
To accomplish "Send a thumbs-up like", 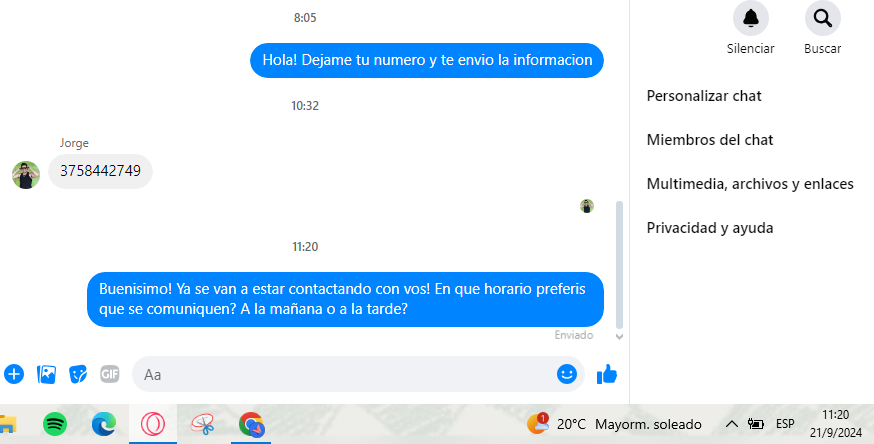I will [606, 374].
